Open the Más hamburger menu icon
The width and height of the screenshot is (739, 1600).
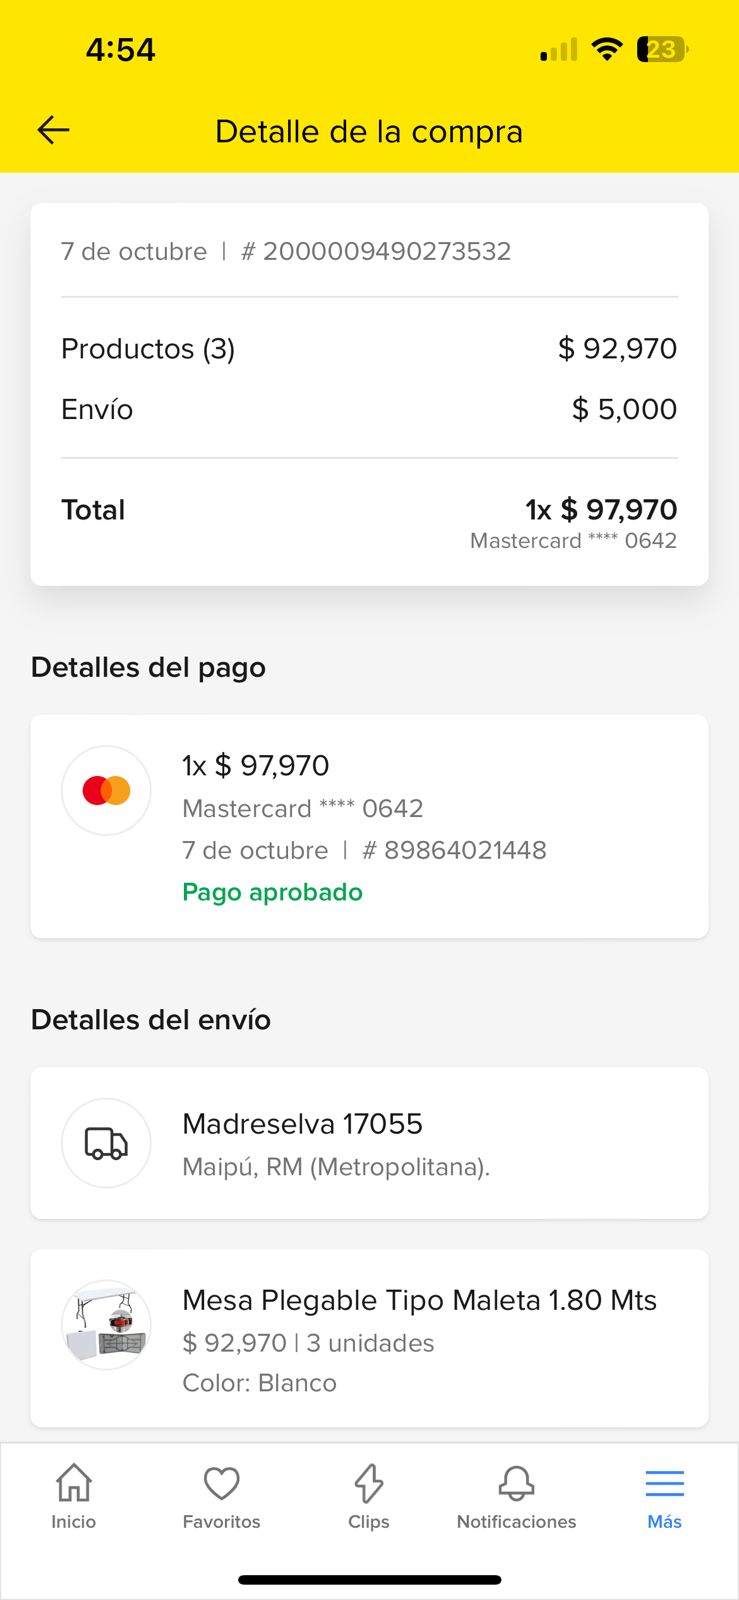[664, 1483]
